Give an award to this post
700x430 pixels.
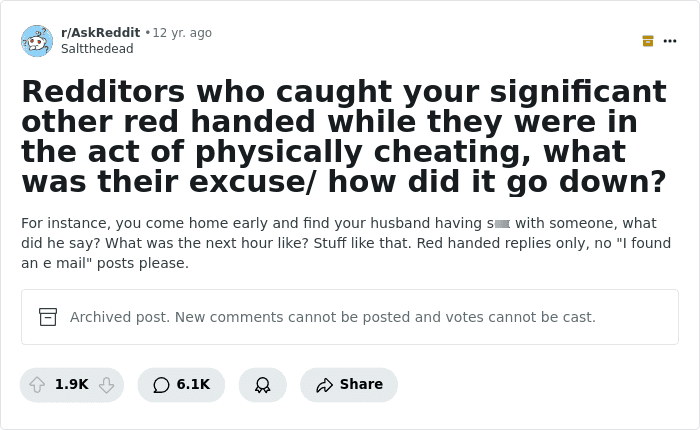click(x=262, y=384)
